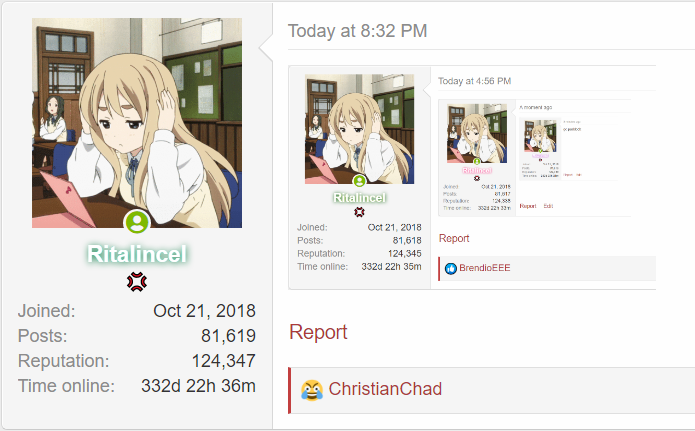Click the large Ritalincel avatar image
The width and height of the screenshot is (695, 431).
137,123
